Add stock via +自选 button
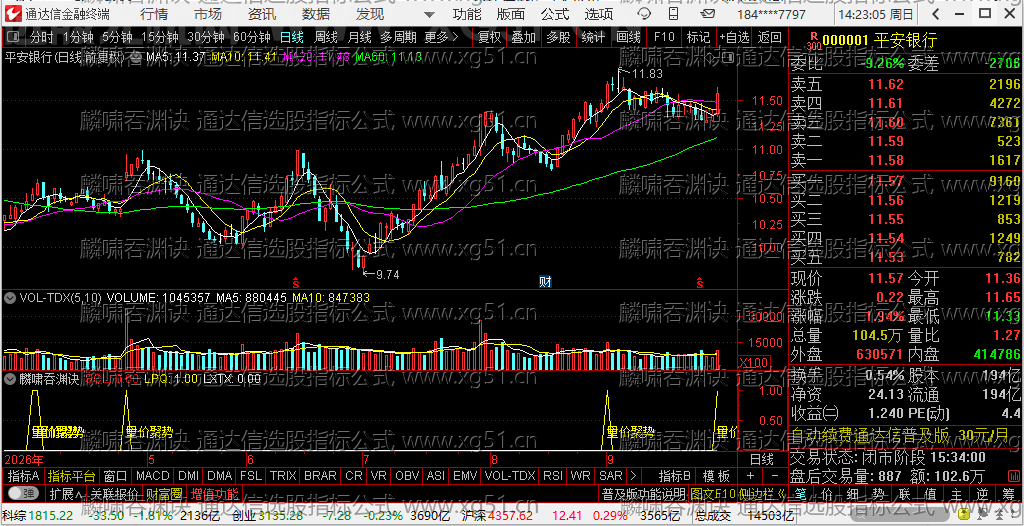 pos(734,37)
